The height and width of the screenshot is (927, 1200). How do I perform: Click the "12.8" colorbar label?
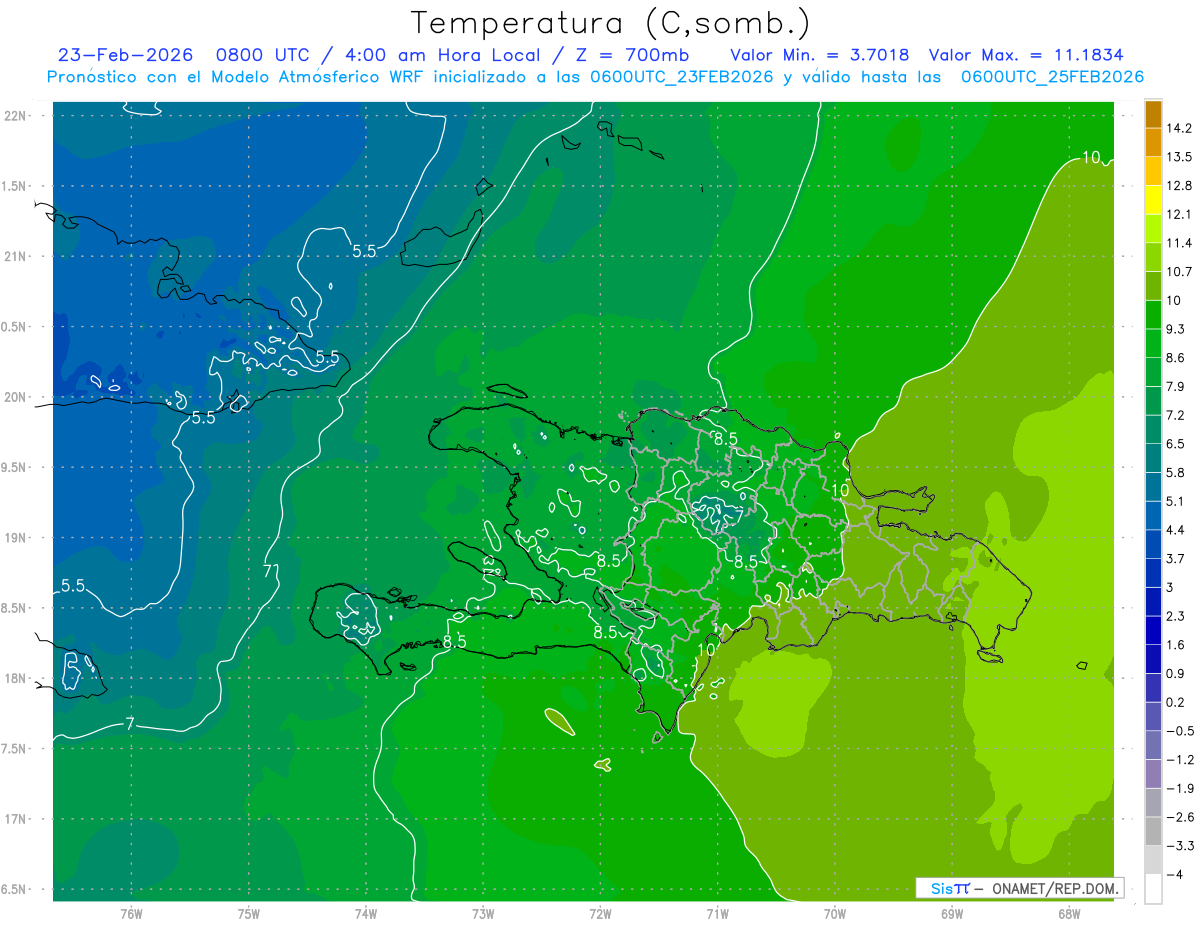coord(1180,186)
